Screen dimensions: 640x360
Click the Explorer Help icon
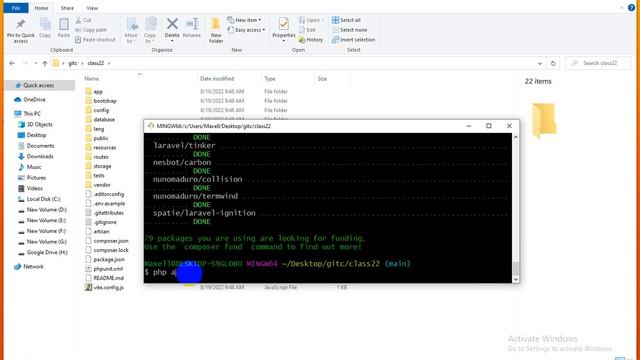[x=631, y=8]
